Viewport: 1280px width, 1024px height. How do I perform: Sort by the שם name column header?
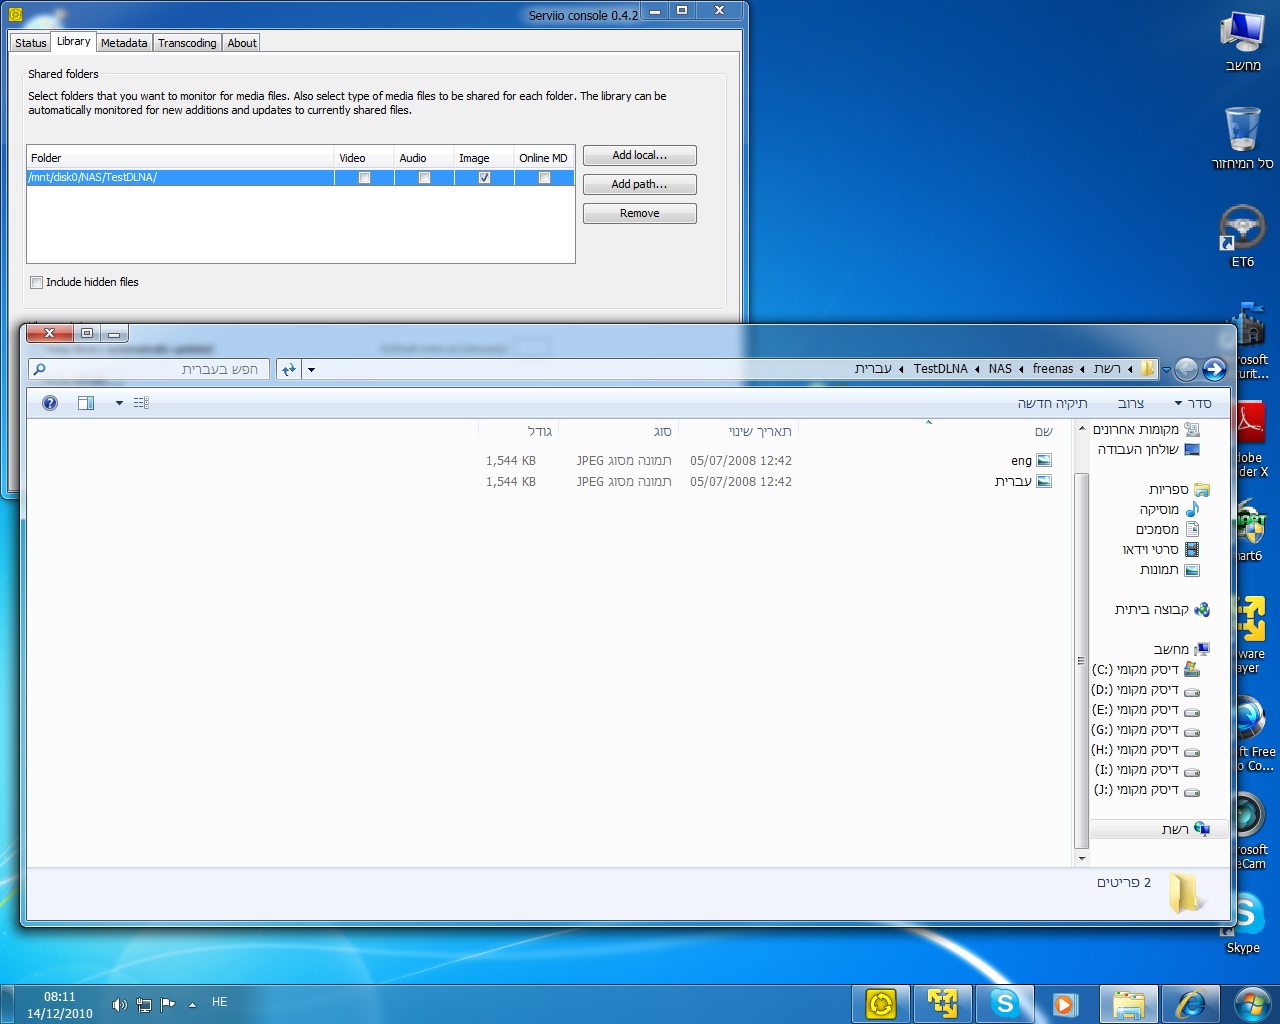click(1044, 431)
